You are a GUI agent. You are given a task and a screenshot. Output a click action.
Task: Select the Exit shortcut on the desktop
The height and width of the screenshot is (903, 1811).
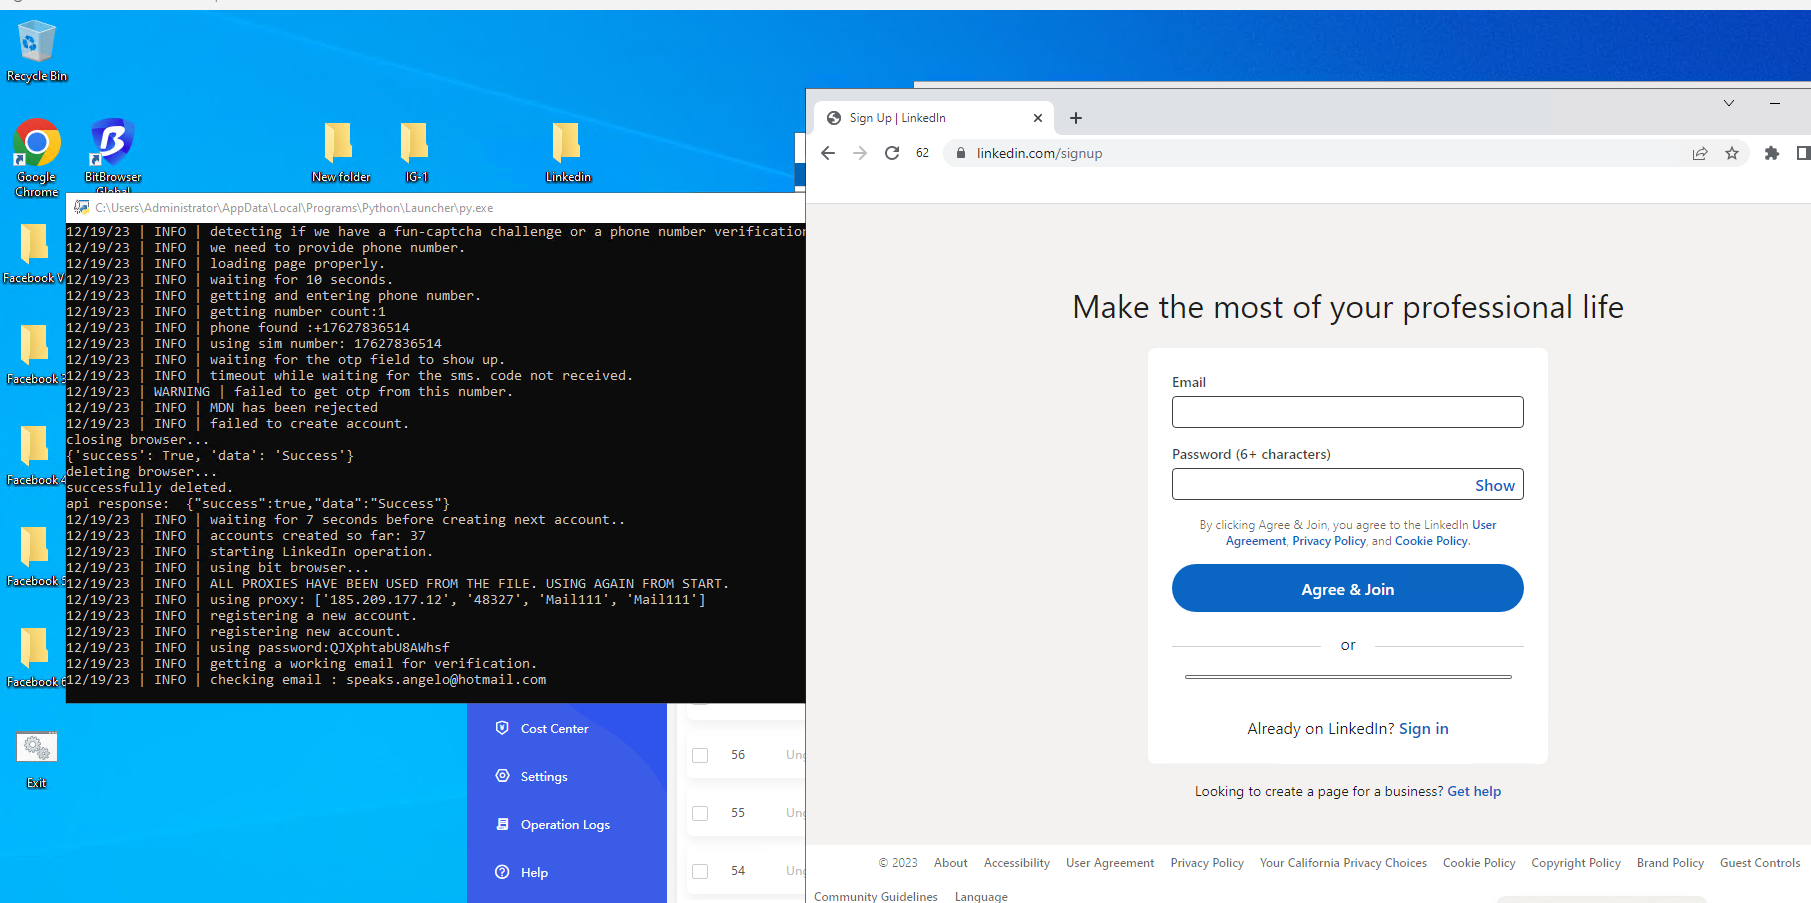click(x=37, y=760)
